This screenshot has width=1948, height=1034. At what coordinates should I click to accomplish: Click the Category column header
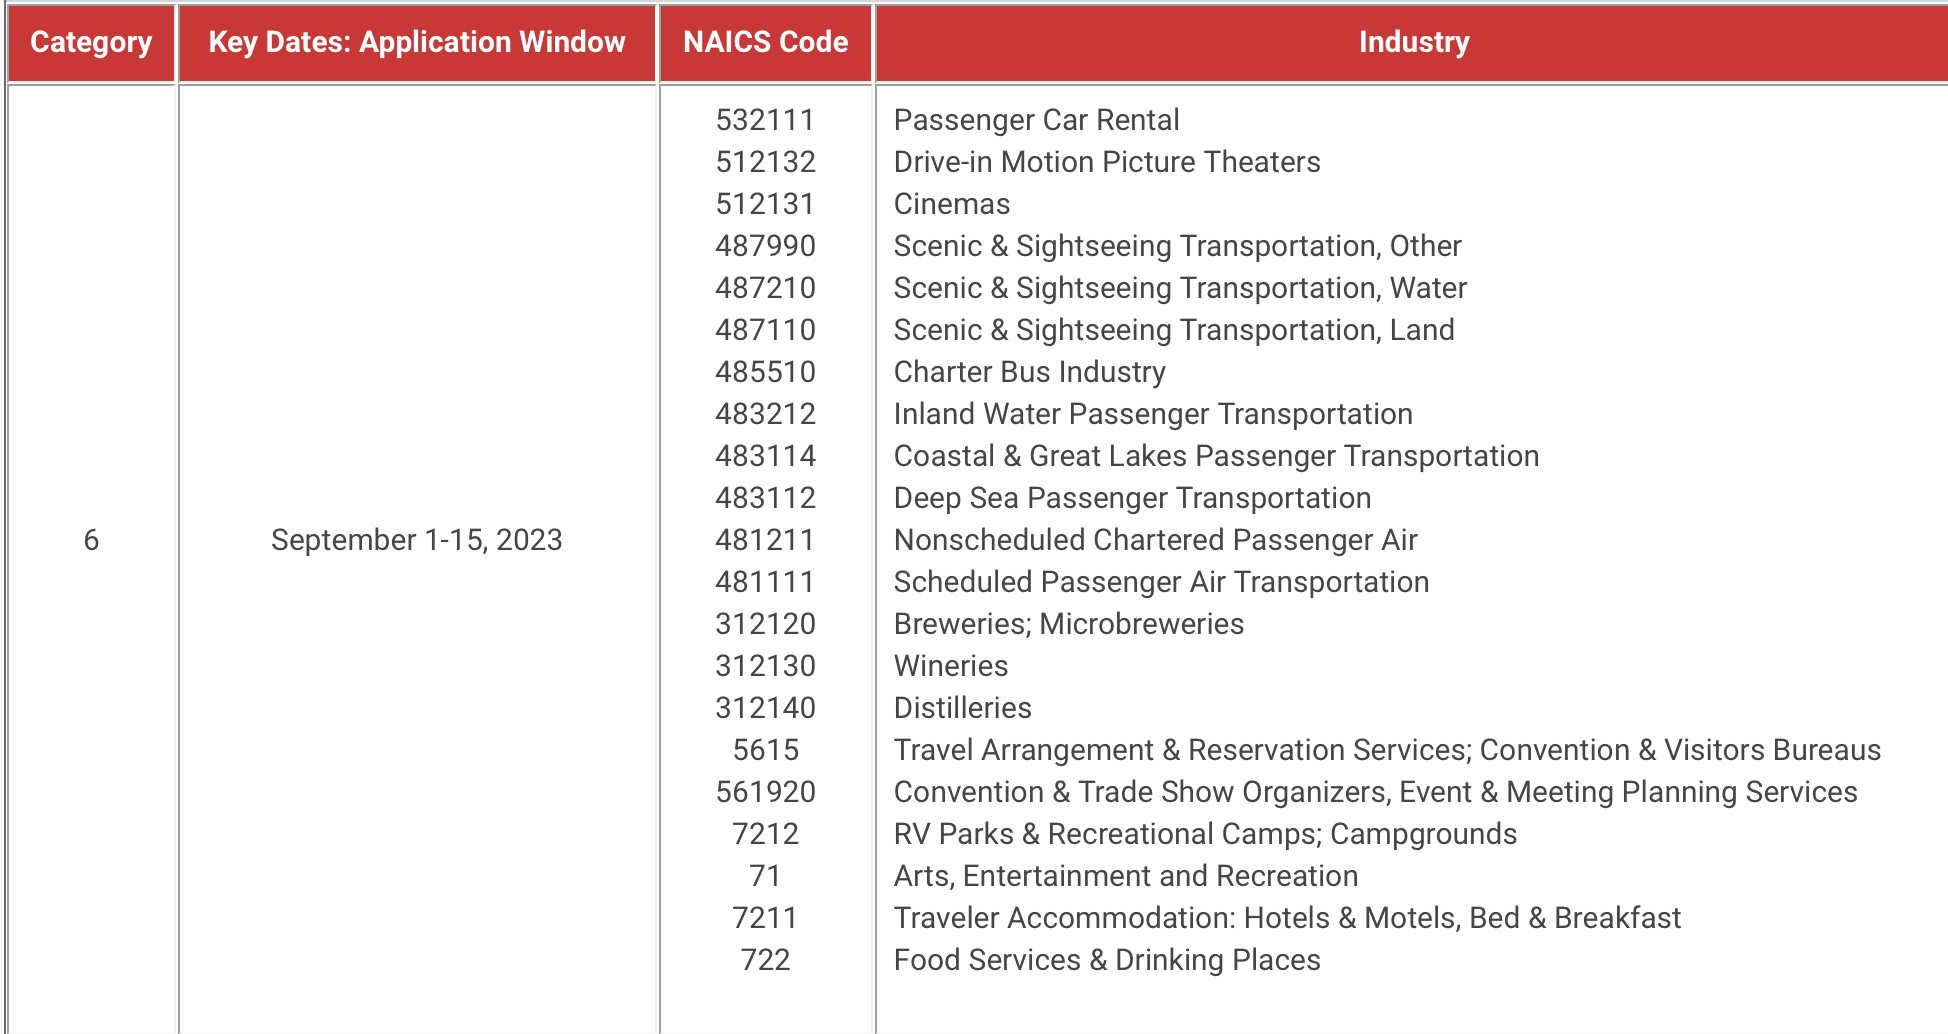[x=91, y=42]
